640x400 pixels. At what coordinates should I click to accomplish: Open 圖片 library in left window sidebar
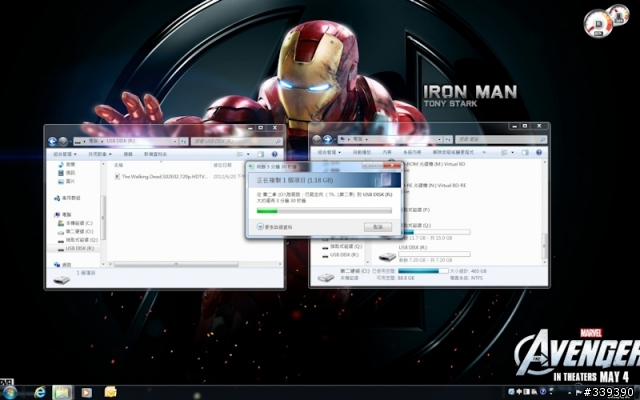(x=67, y=181)
